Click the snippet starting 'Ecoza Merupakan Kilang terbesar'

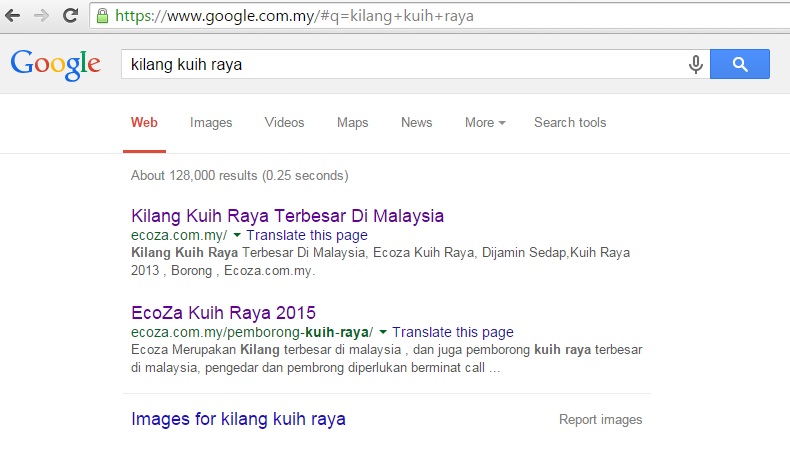tap(386, 359)
